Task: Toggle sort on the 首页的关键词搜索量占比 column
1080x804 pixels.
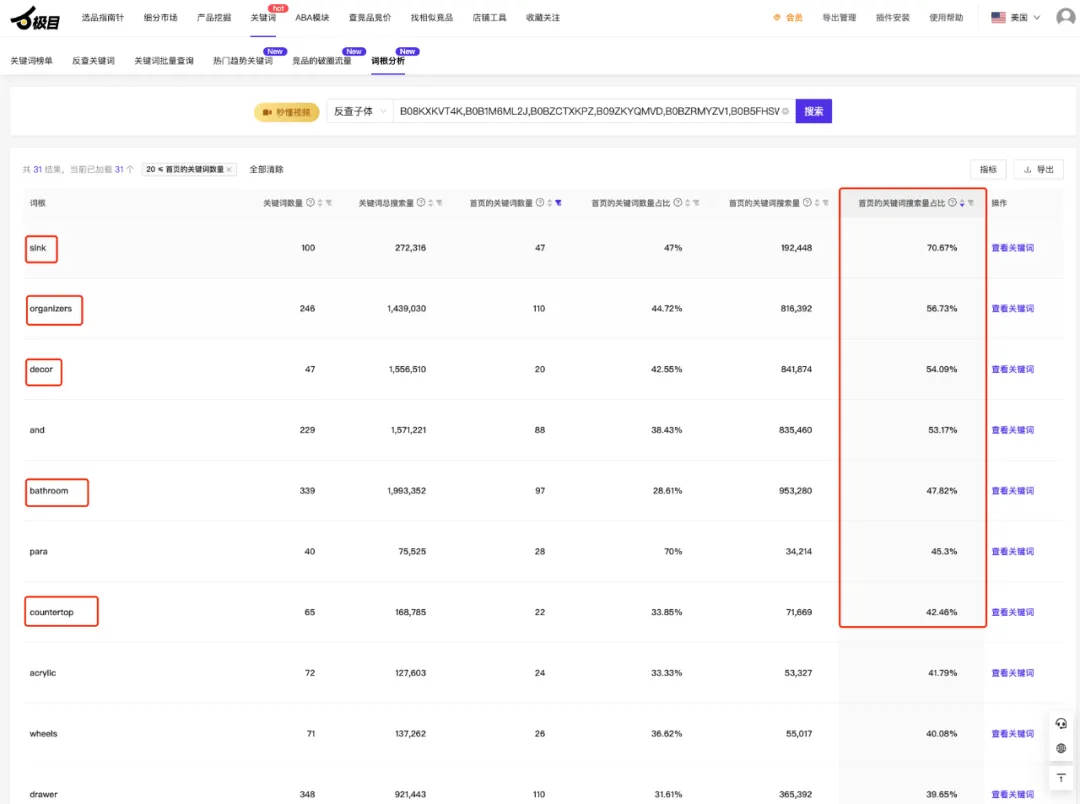Action: point(962,203)
